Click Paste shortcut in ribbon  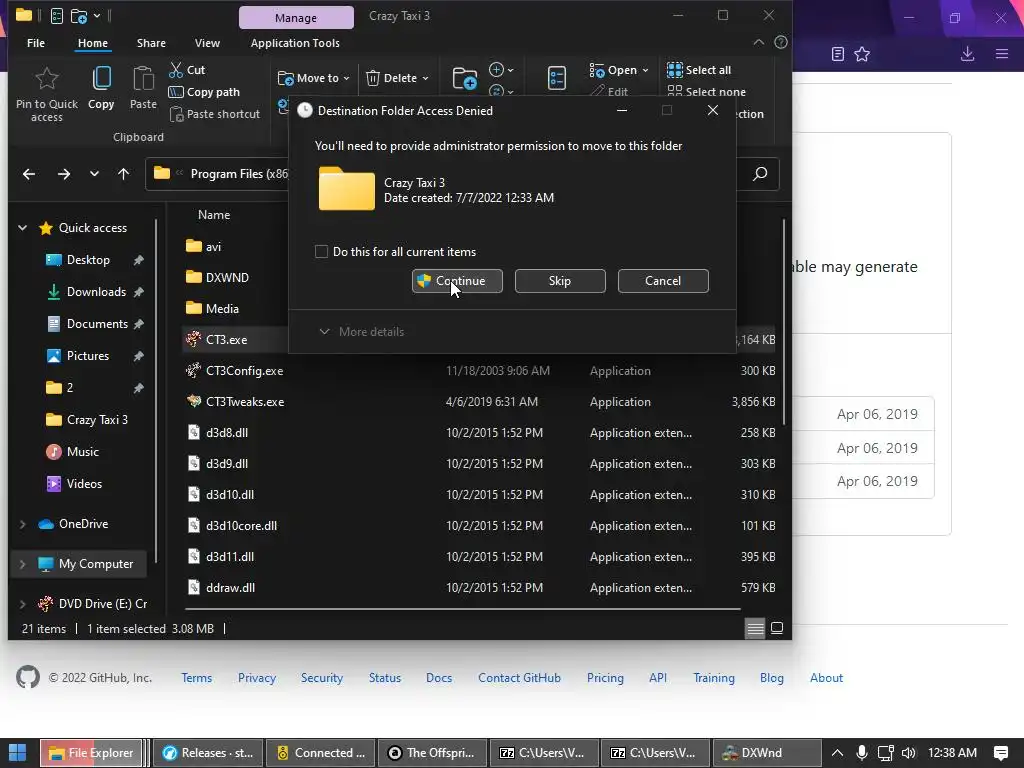click(215, 114)
